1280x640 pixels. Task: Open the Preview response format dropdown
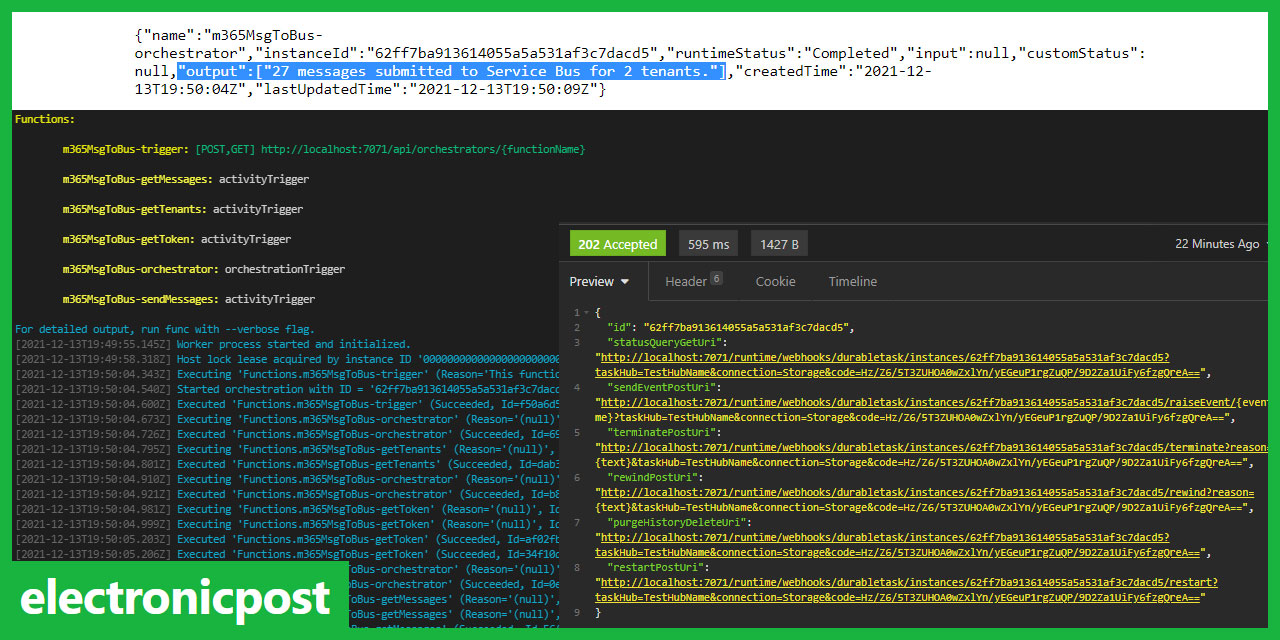pyautogui.click(x=599, y=281)
